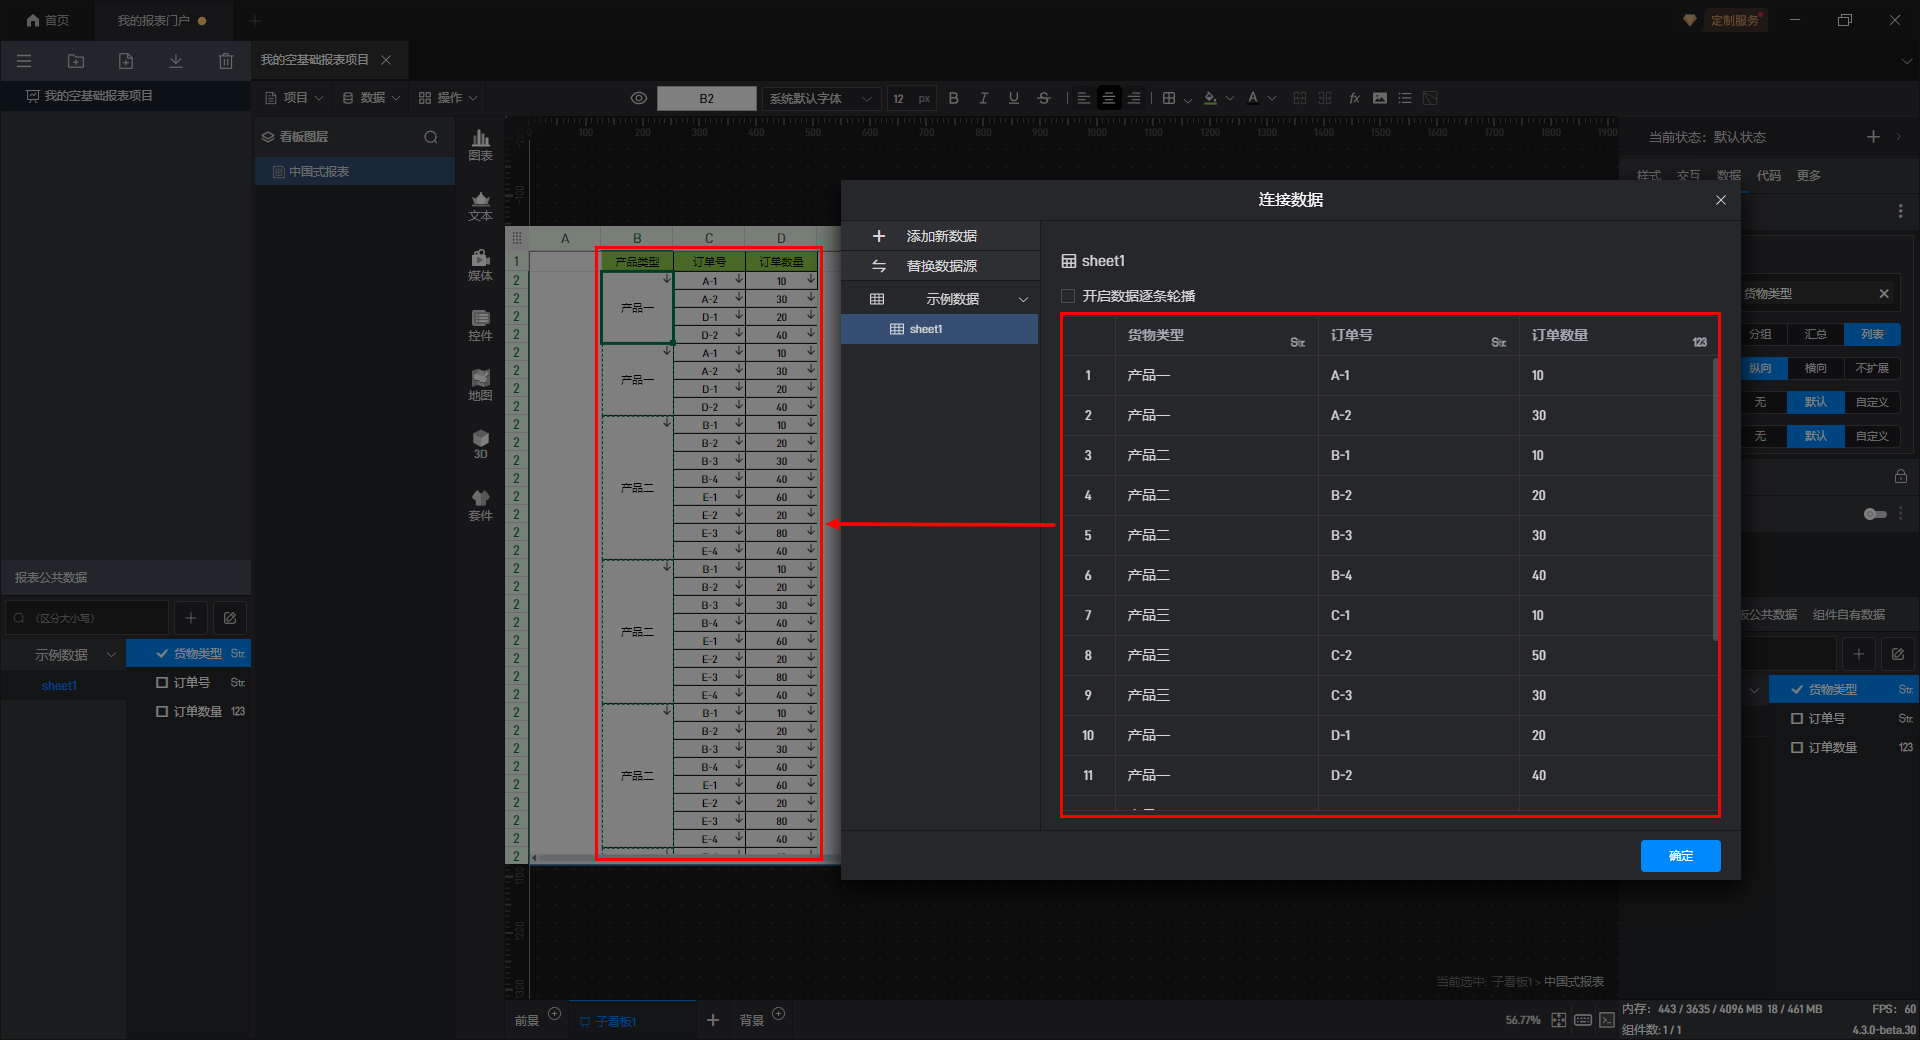Collapse the 示例数据 tree in dialog
1920x1040 pixels.
pos(1023,299)
